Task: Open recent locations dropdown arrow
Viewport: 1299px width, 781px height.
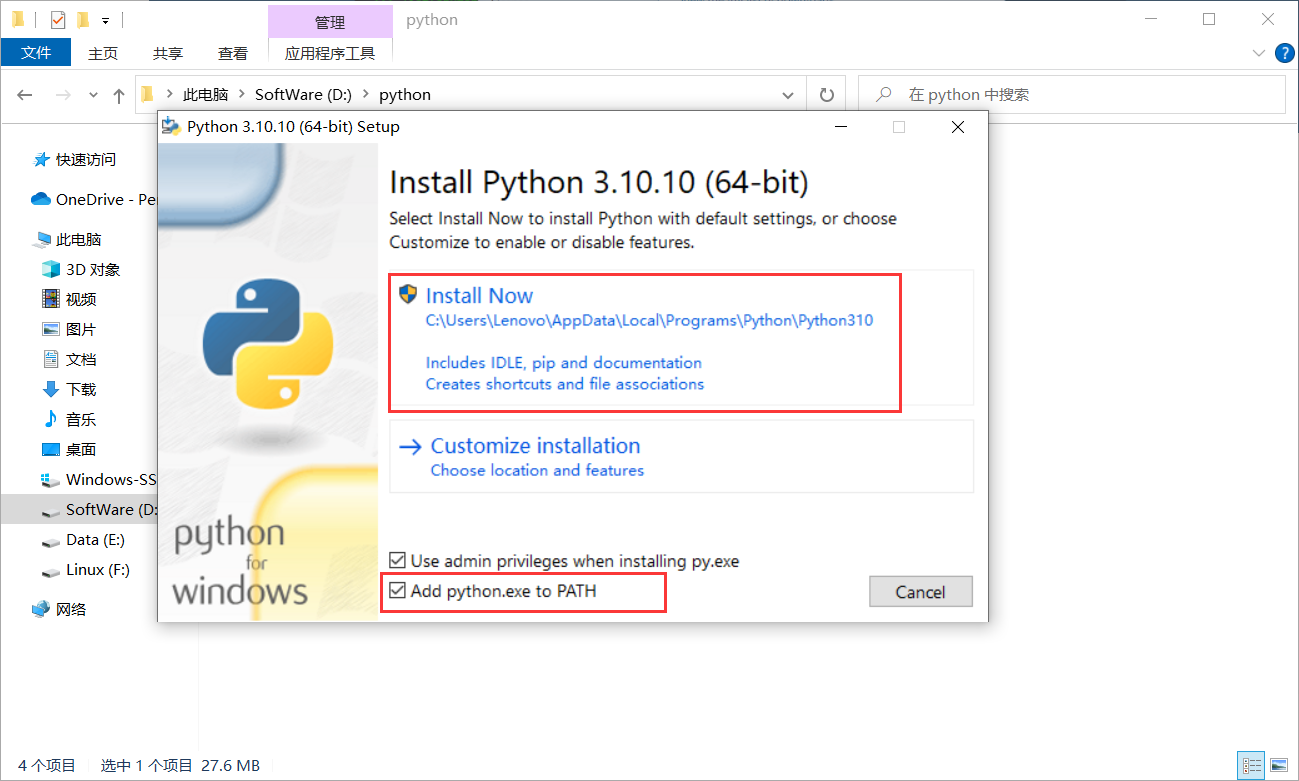Action: pyautogui.click(x=94, y=95)
